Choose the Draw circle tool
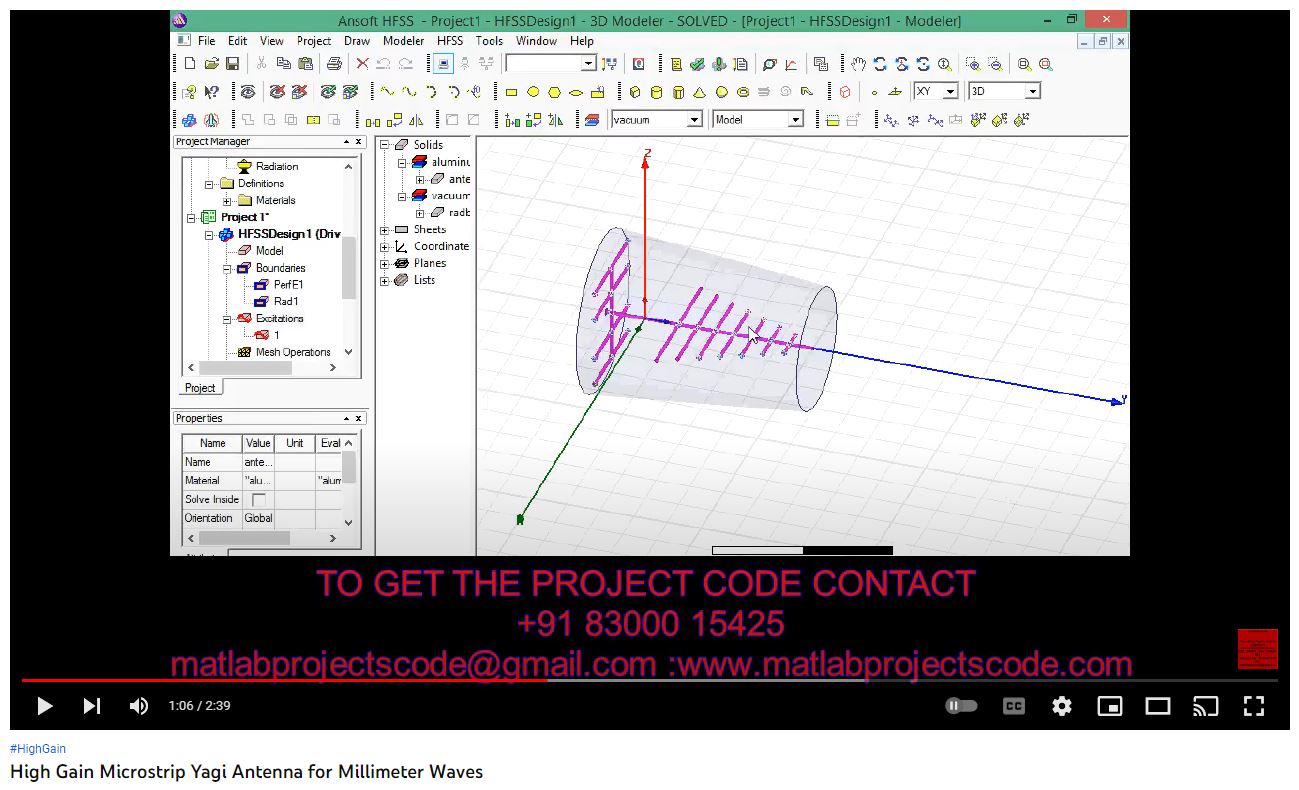This screenshot has height=790, width=1299. [533, 92]
